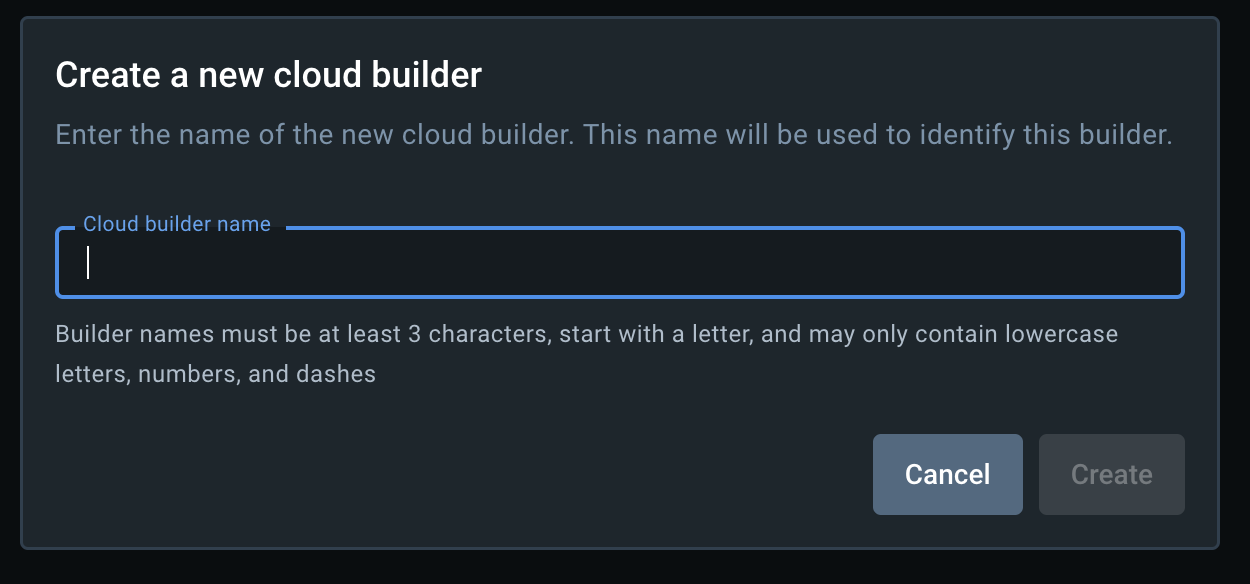Click the Cloud builder name input field
The image size is (1250, 584).
[620, 263]
